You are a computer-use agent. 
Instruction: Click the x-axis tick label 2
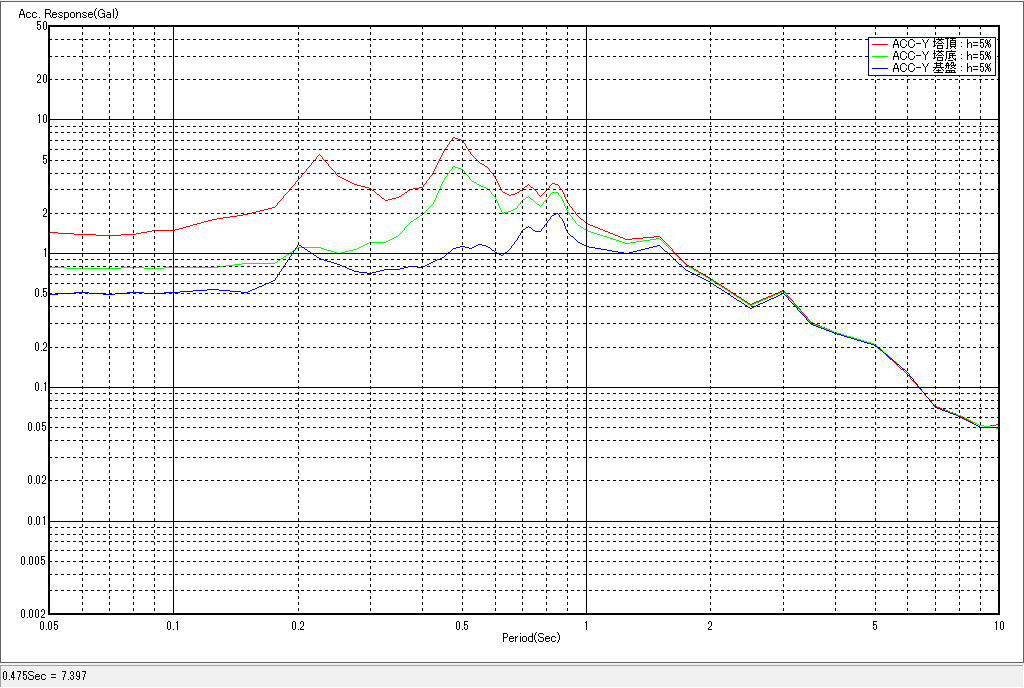pyautogui.click(x=709, y=626)
